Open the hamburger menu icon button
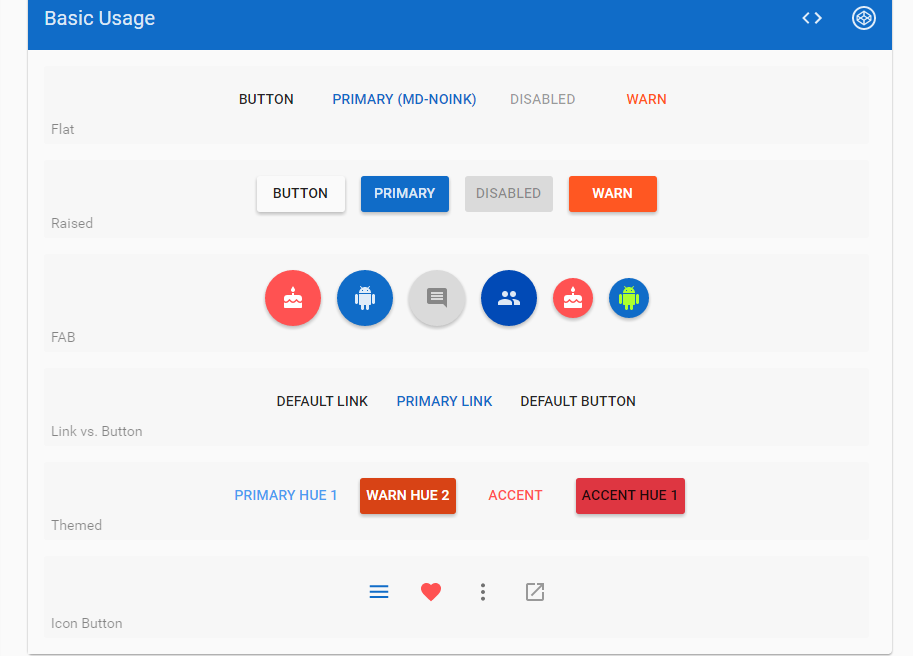 [x=379, y=592]
